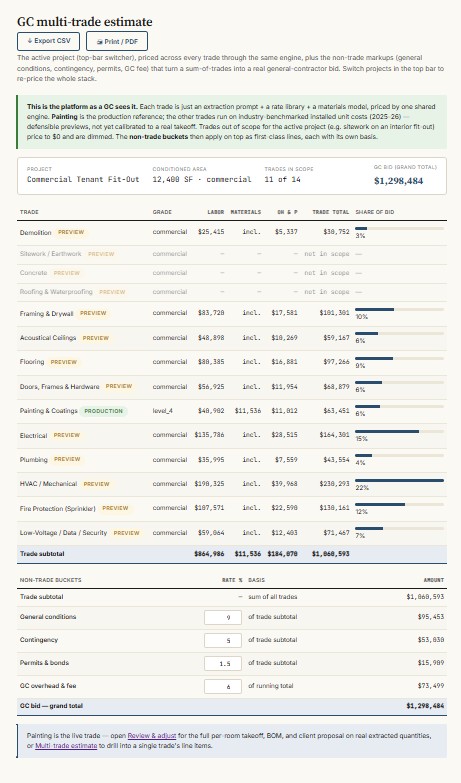Click the dimmed Concrete trade row
This screenshot has height=783, width=461.
pos(232,273)
